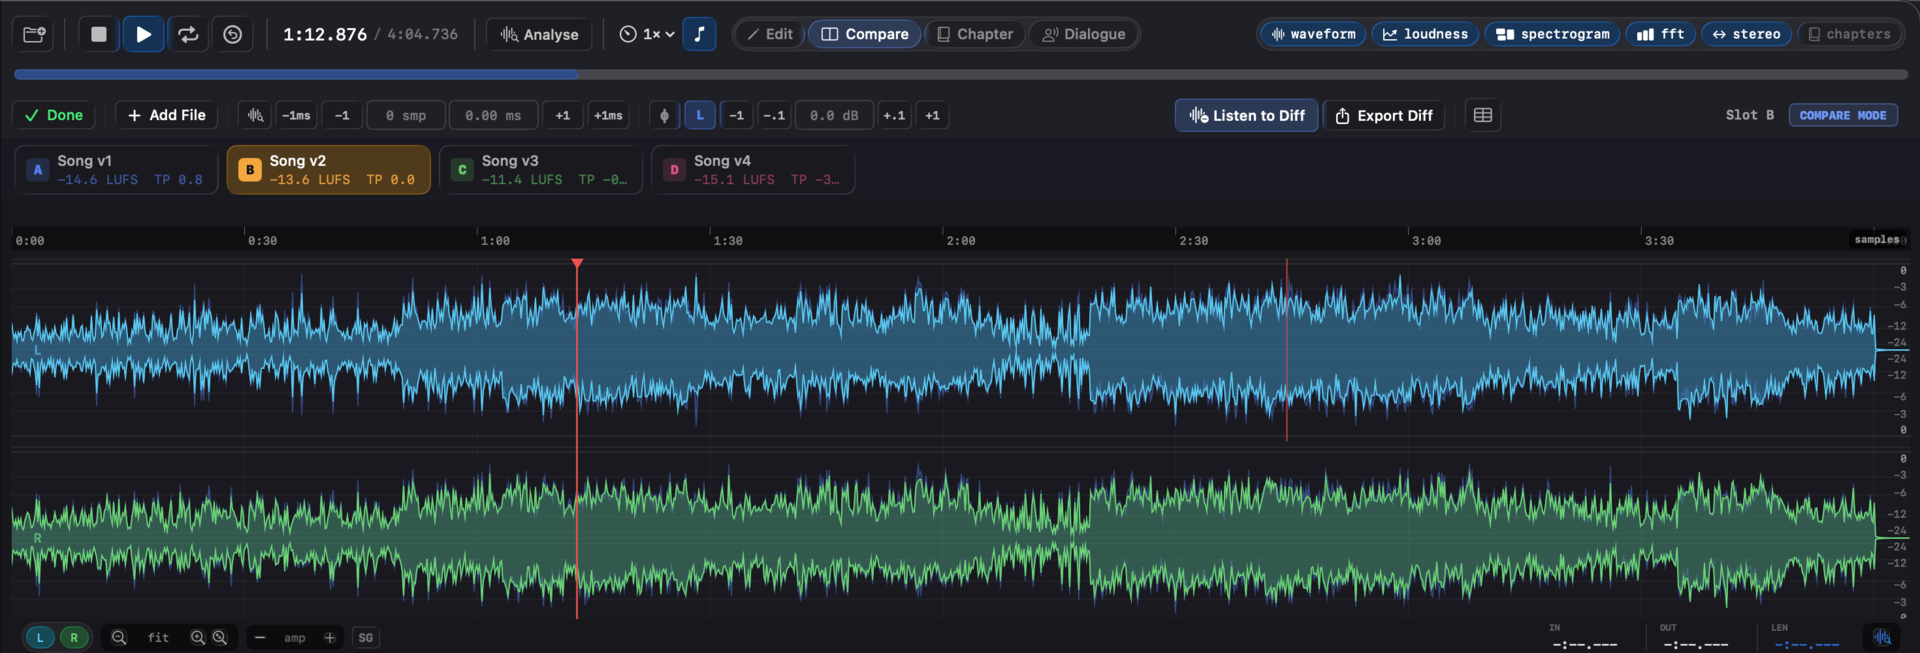Stop playback with the square button
The height and width of the screenshot is (653, 1920).
pos(99,34)
